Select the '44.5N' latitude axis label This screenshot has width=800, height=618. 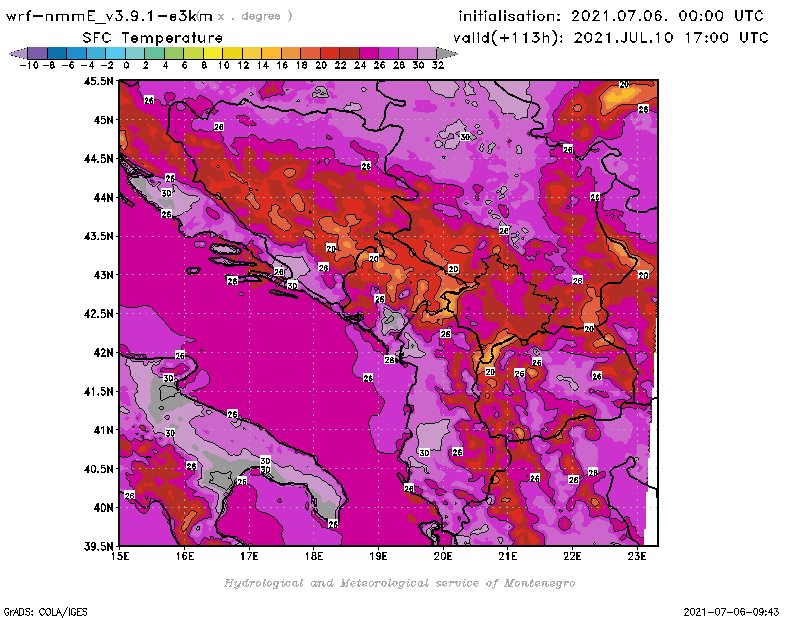click(x=98, y=159)
